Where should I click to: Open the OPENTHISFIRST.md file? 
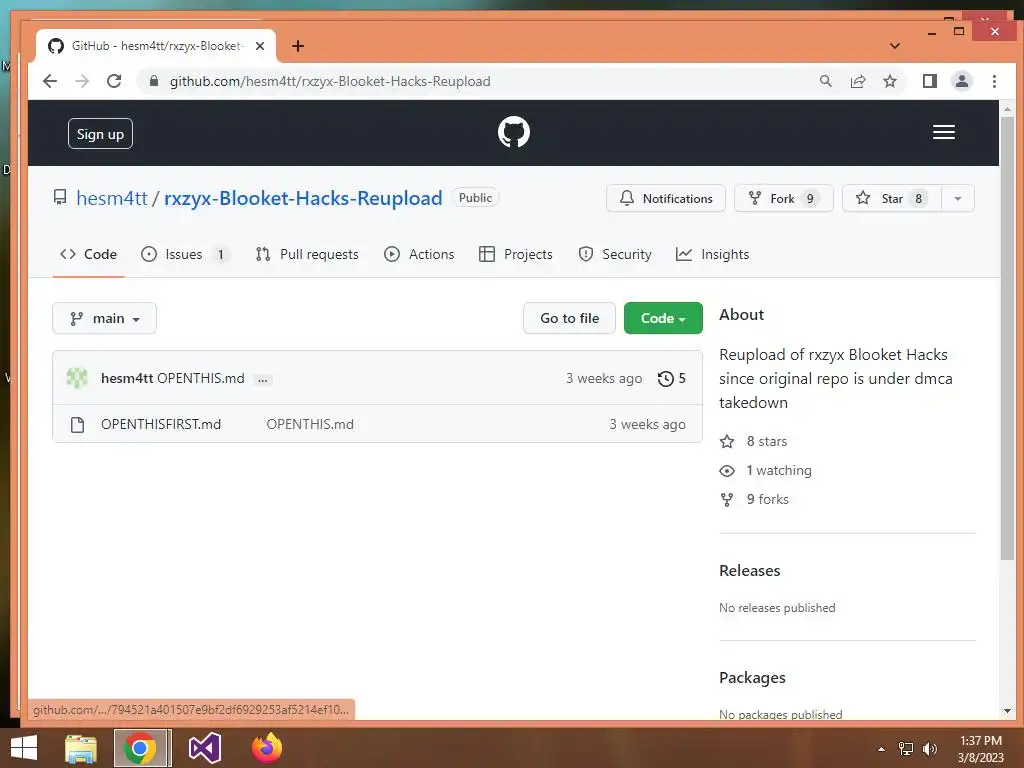click(161, 424)
